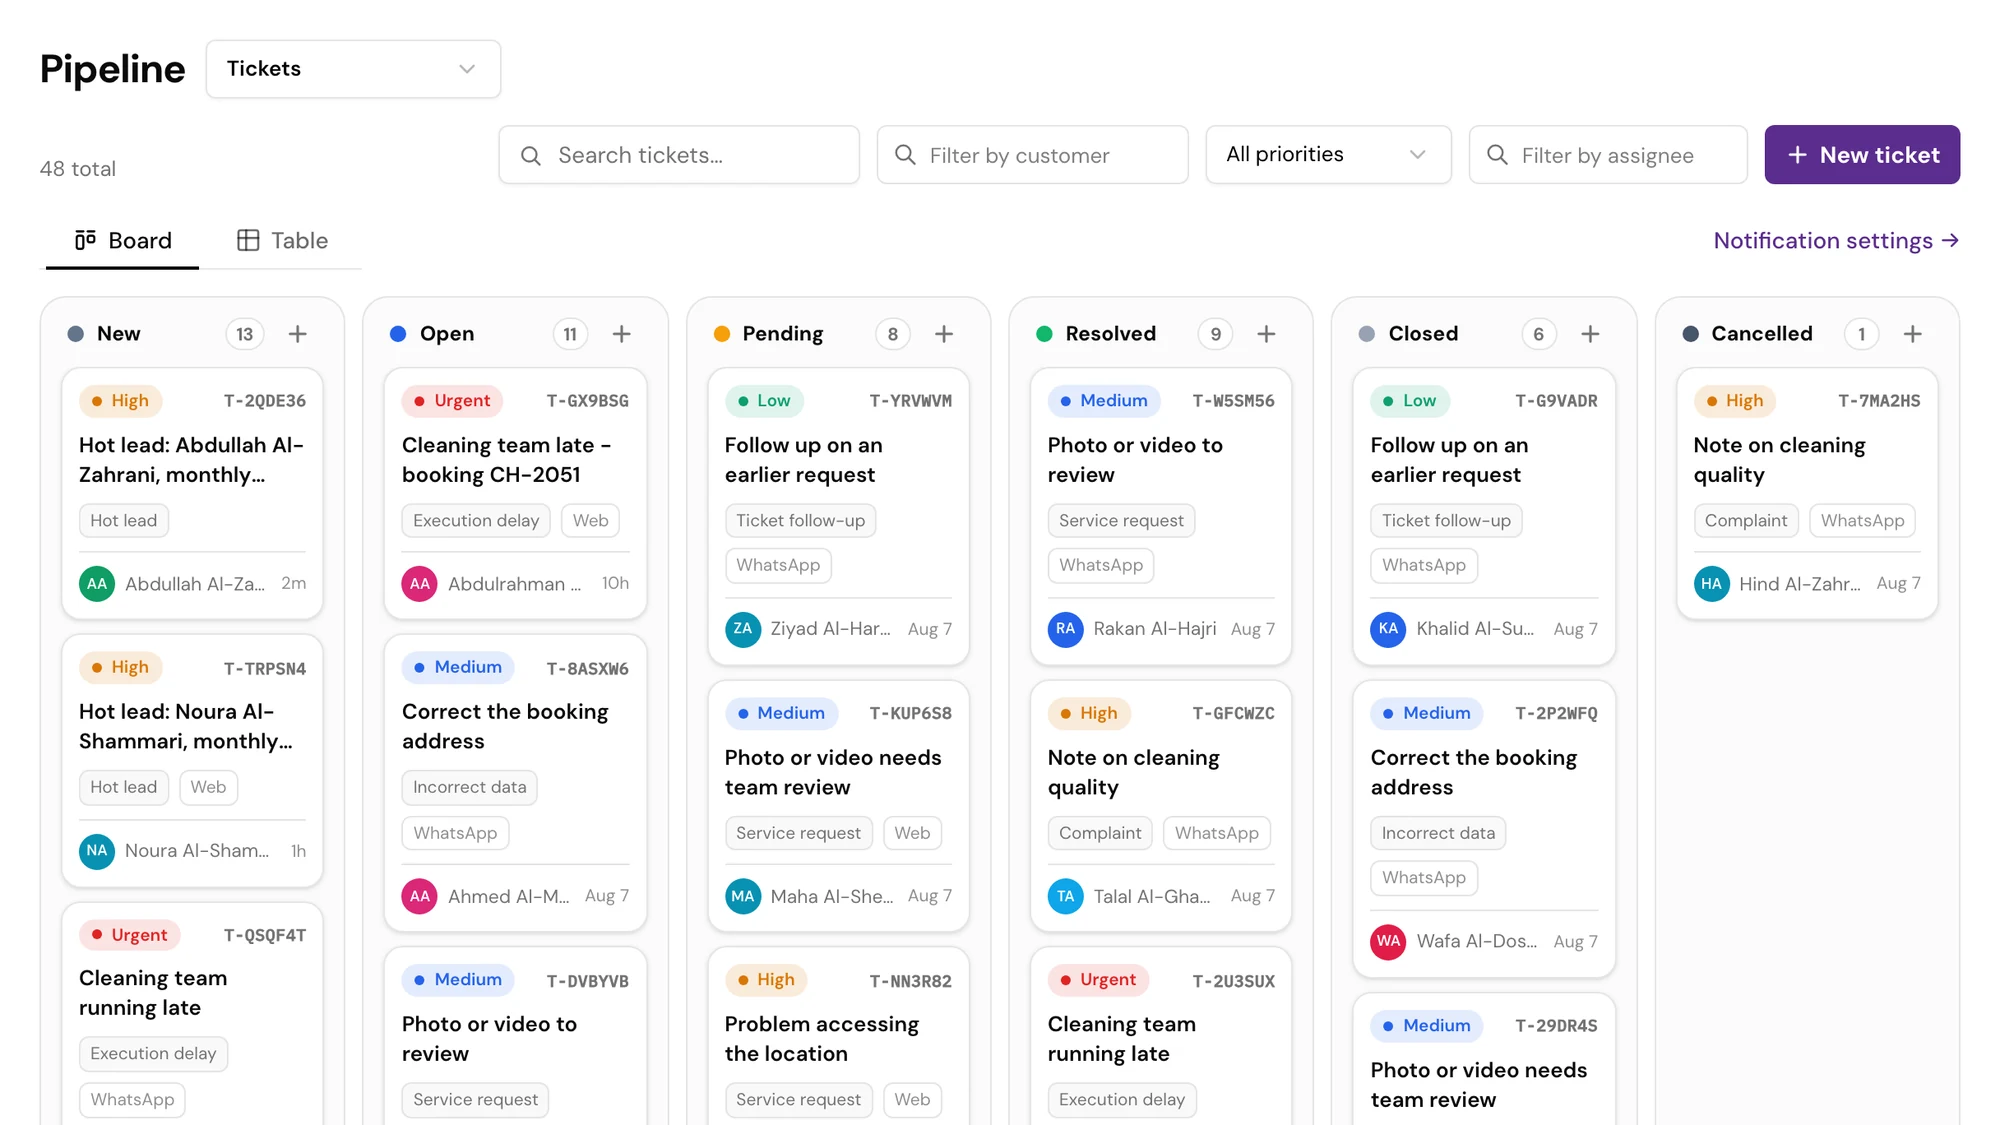This screenshot has width=2000, height=1125.
Task: Switch to the Table view tab
Action: click(x=282, y=241)
